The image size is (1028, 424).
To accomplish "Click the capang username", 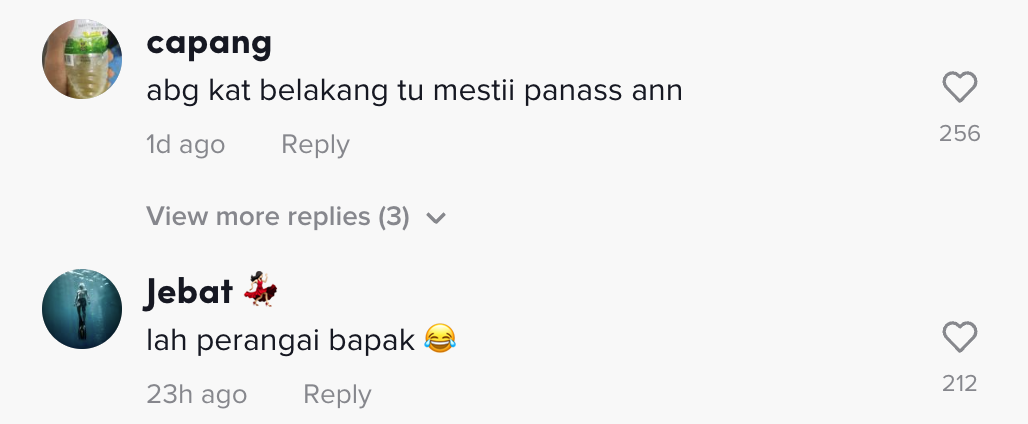I will (x=209, y=43).
